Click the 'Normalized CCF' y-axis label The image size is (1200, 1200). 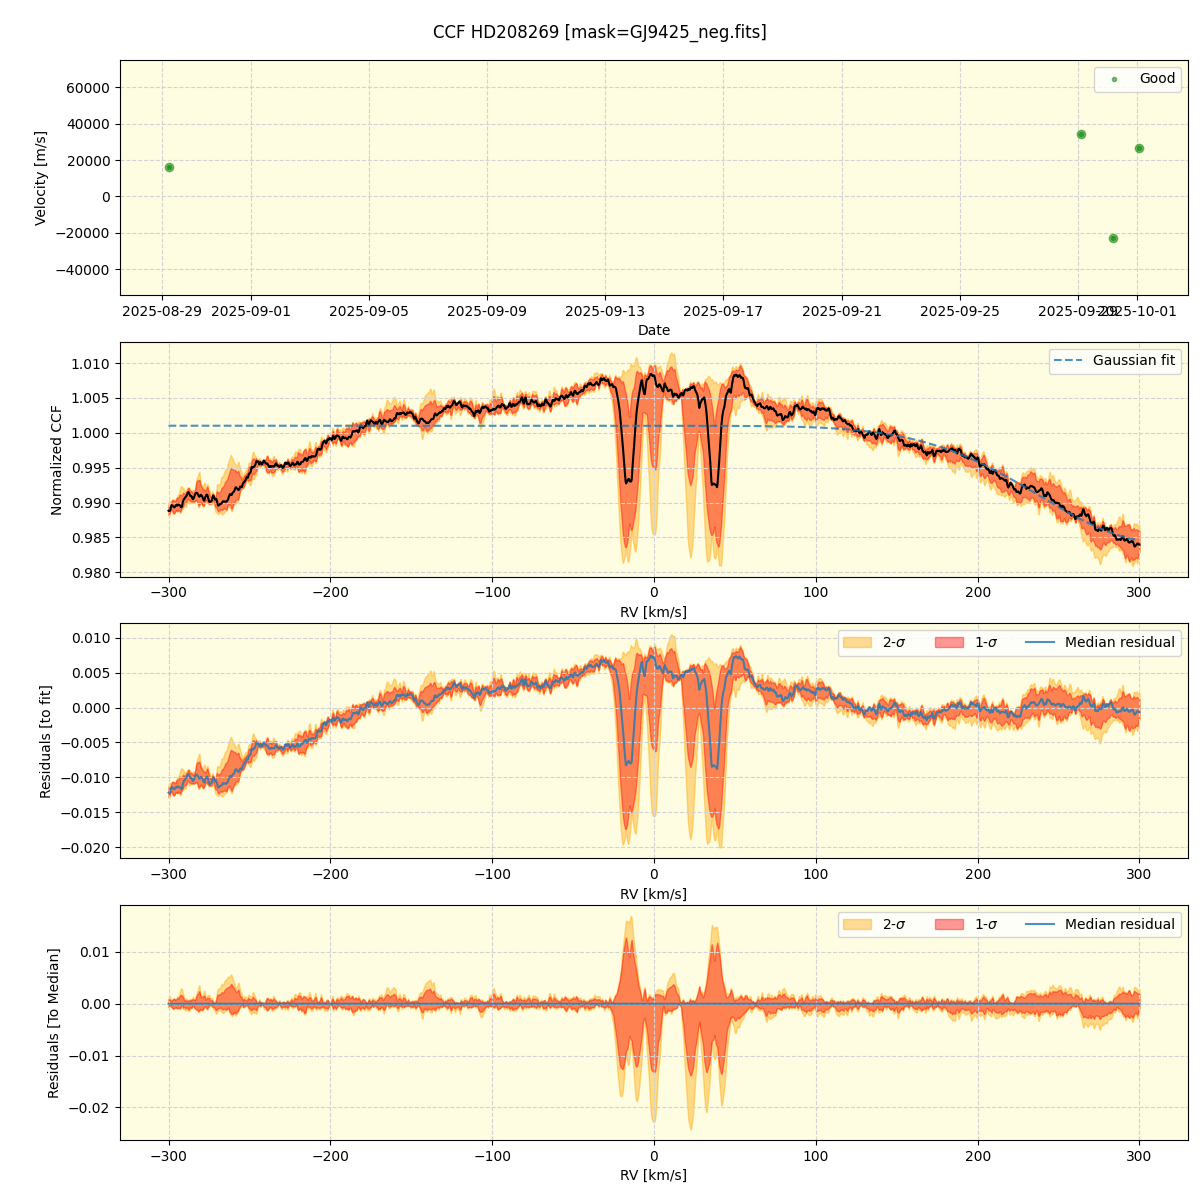(57, 460)
